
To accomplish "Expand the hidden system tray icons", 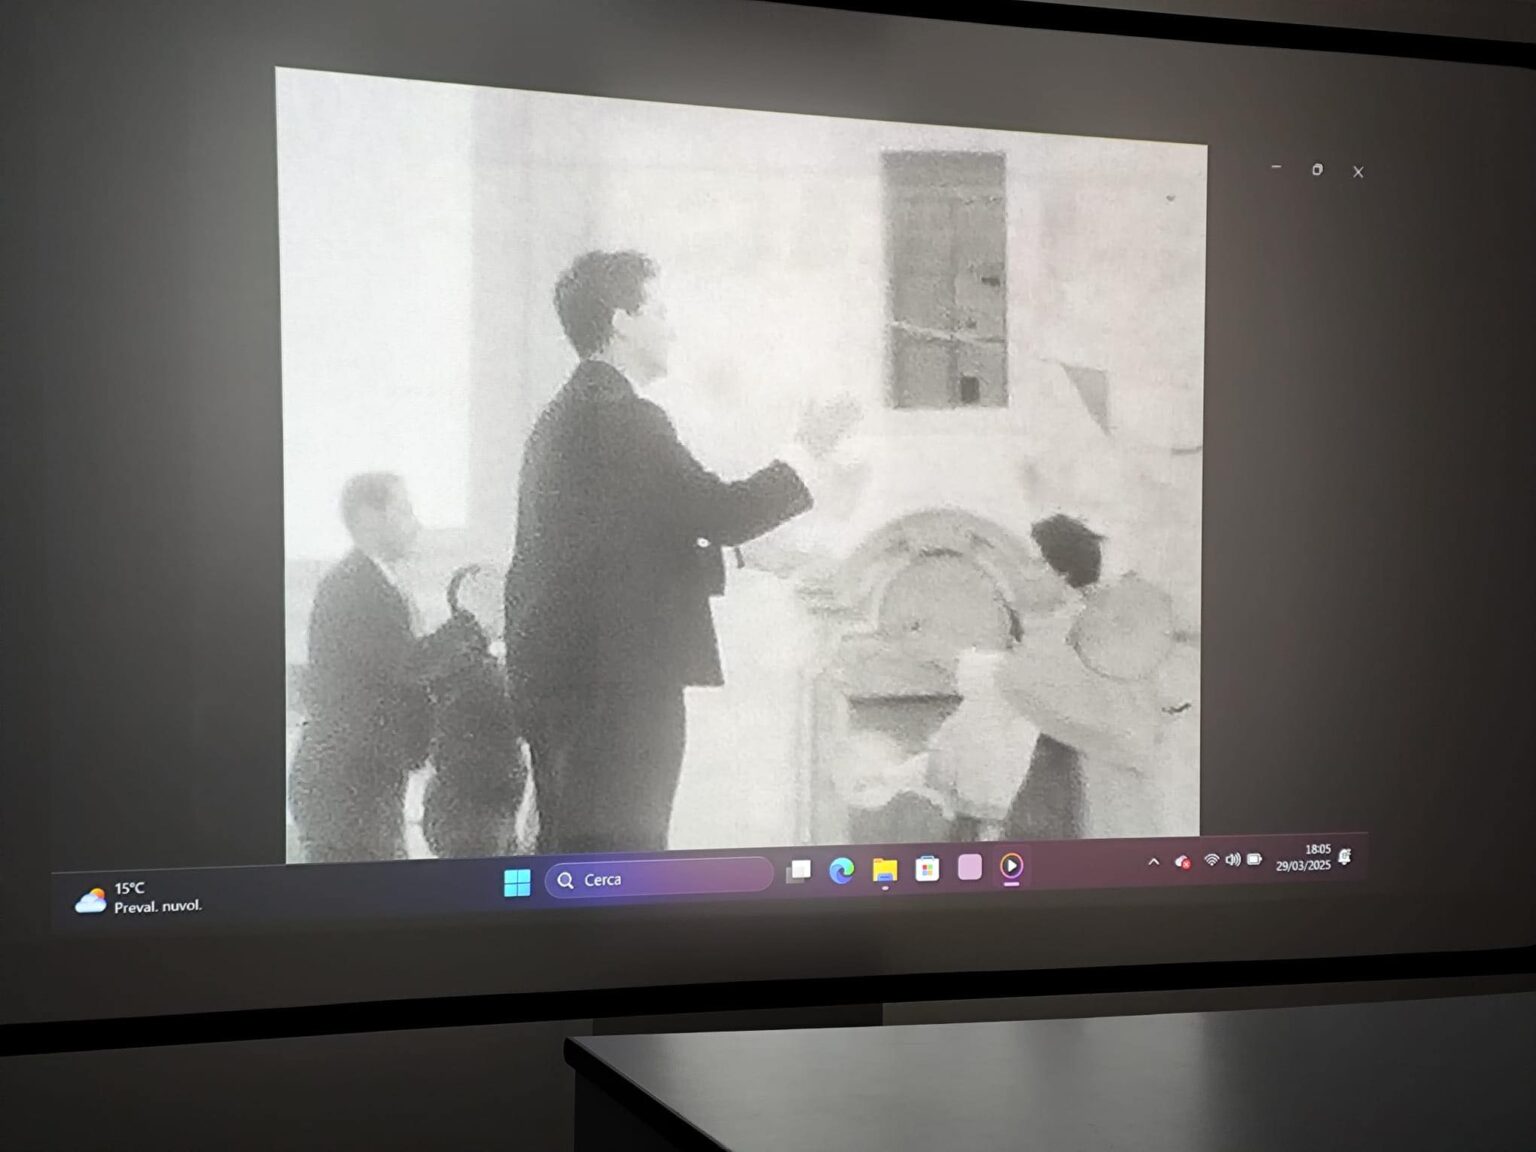I will 1153,861.
